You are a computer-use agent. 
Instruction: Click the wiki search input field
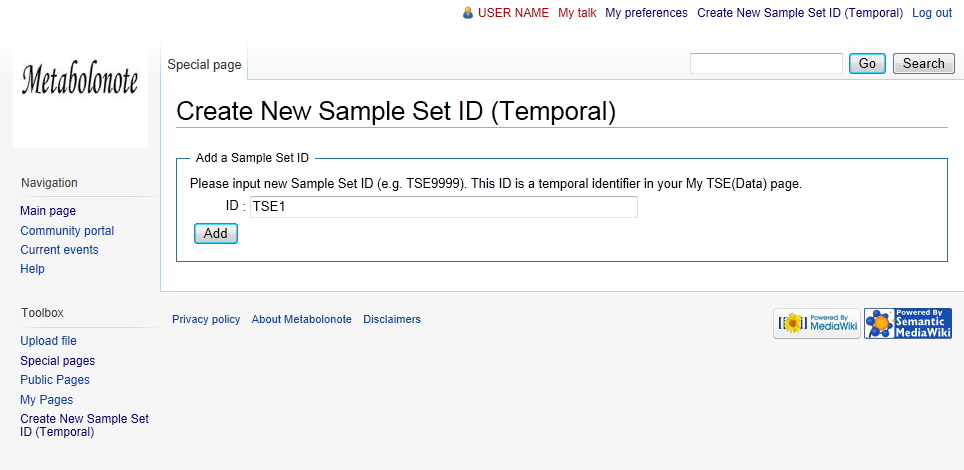(766, 64)
